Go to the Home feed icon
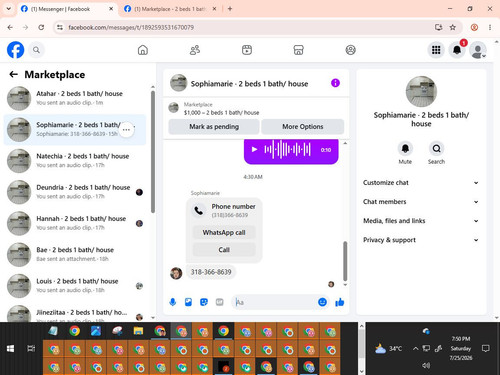The image size is (500, 375). point(143,50)
